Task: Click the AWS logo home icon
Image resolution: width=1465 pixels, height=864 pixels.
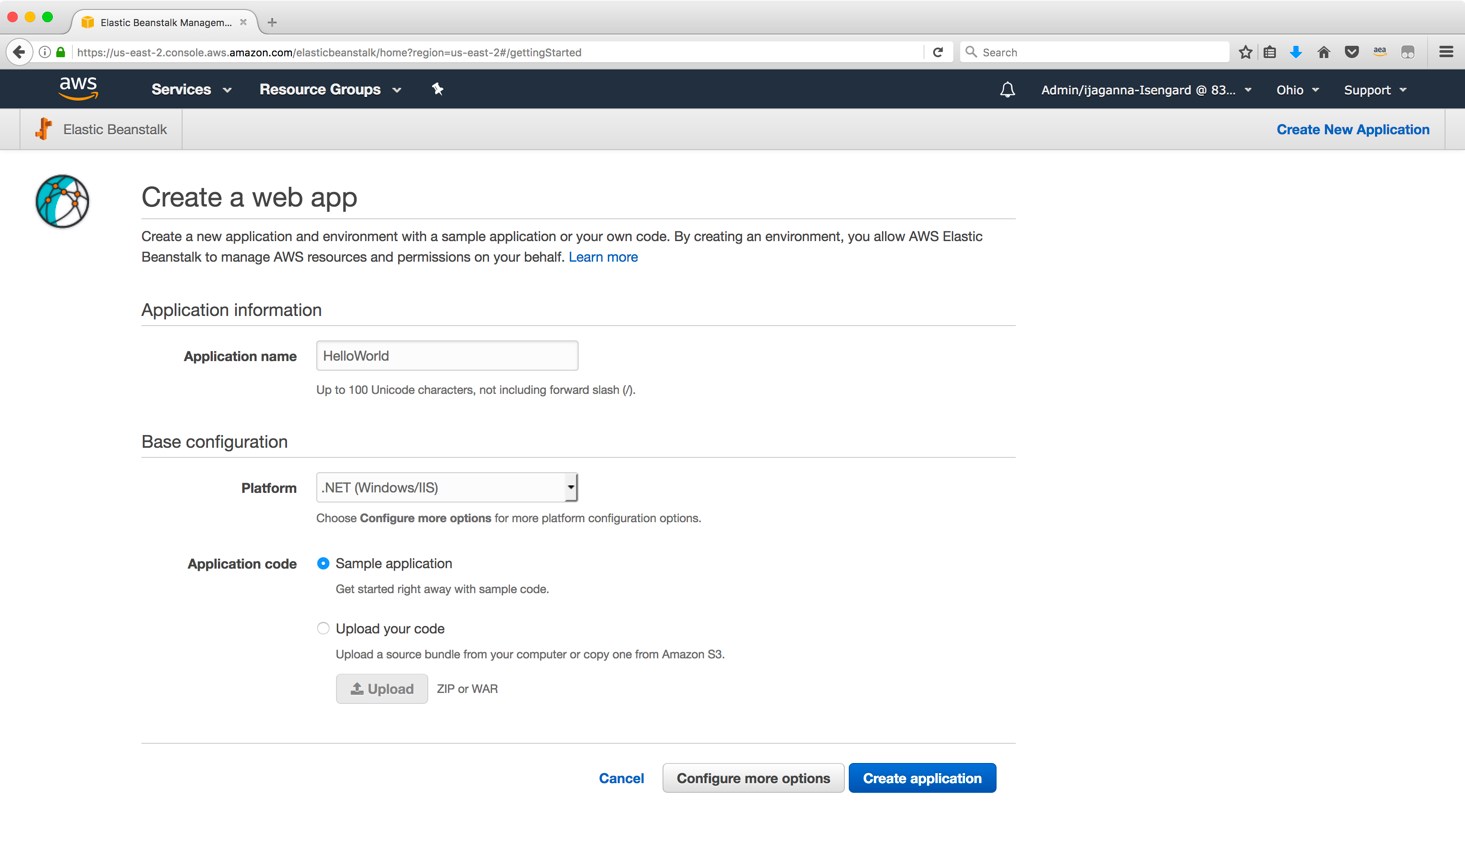Action: [x=78, y=89]
